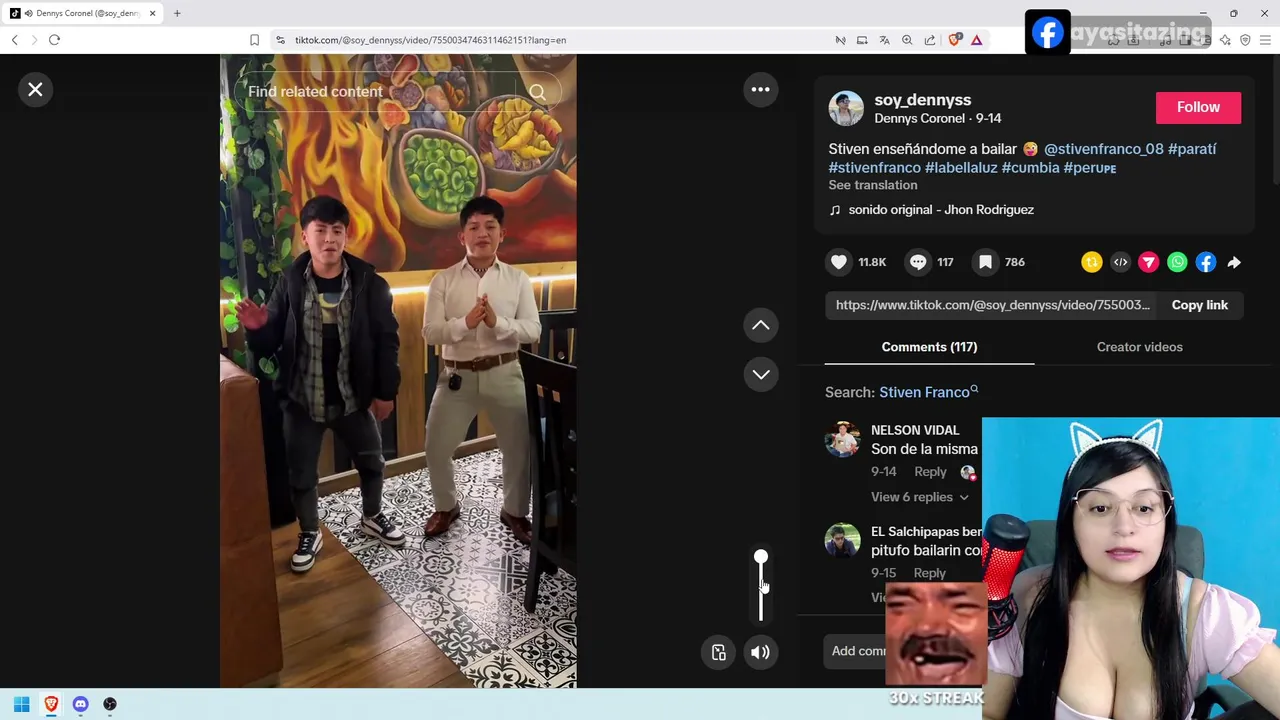The image size is (1280, 720).
Task: Click the search magnifier in the video
Action: [x=537, y=92]
